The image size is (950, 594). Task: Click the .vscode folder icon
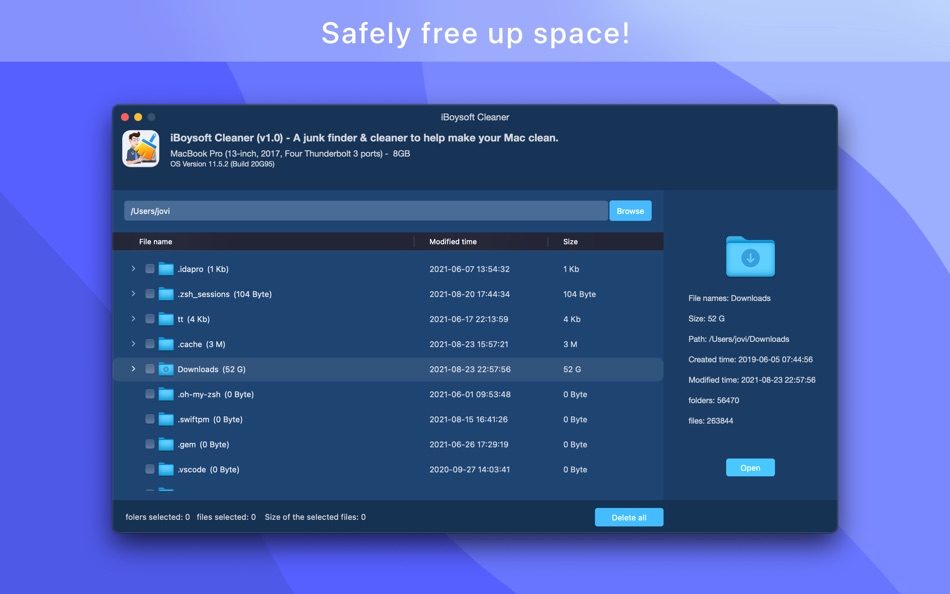point(166,470)
